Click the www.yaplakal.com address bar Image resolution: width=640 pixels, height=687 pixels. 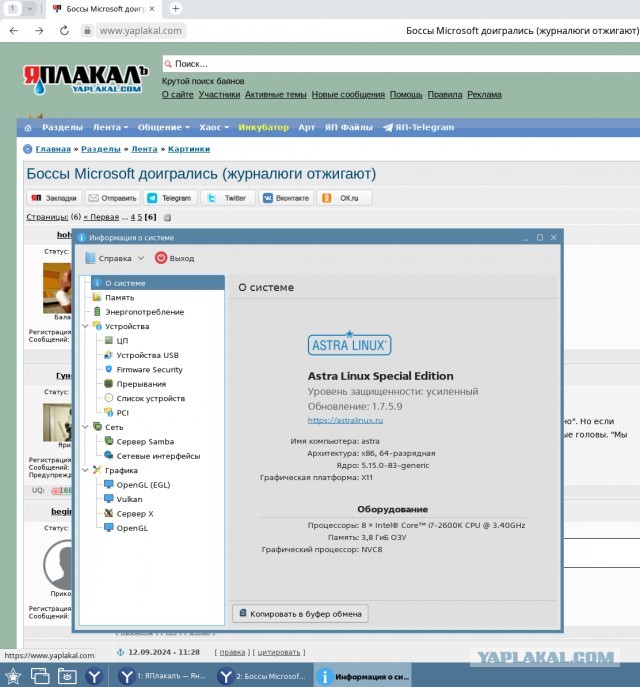(x=140, y=31)
